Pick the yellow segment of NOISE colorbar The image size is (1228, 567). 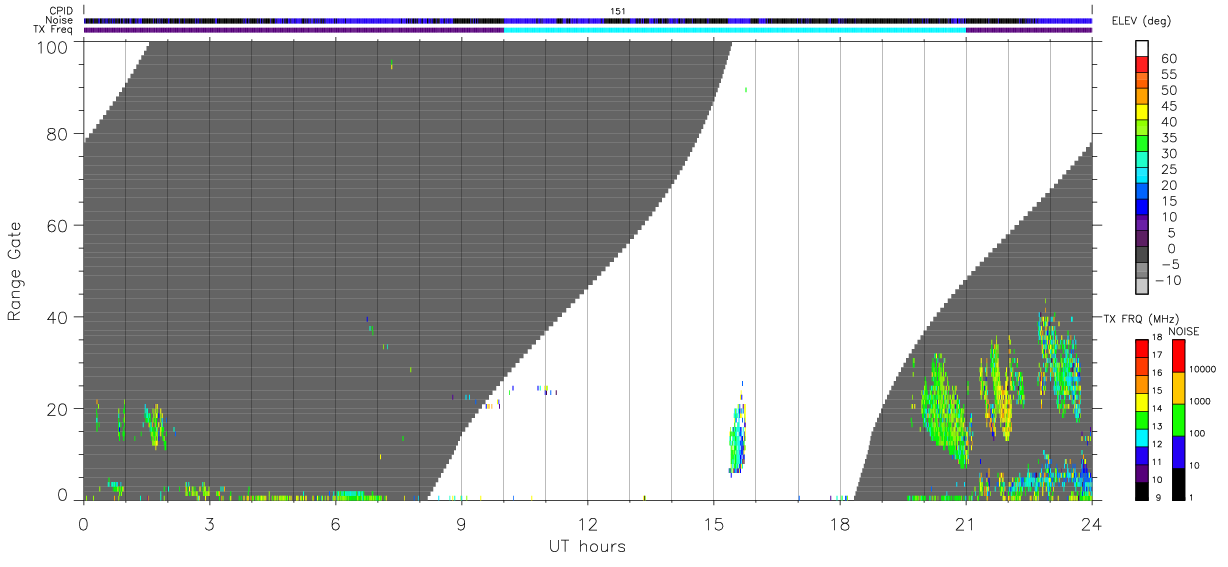1178,387
